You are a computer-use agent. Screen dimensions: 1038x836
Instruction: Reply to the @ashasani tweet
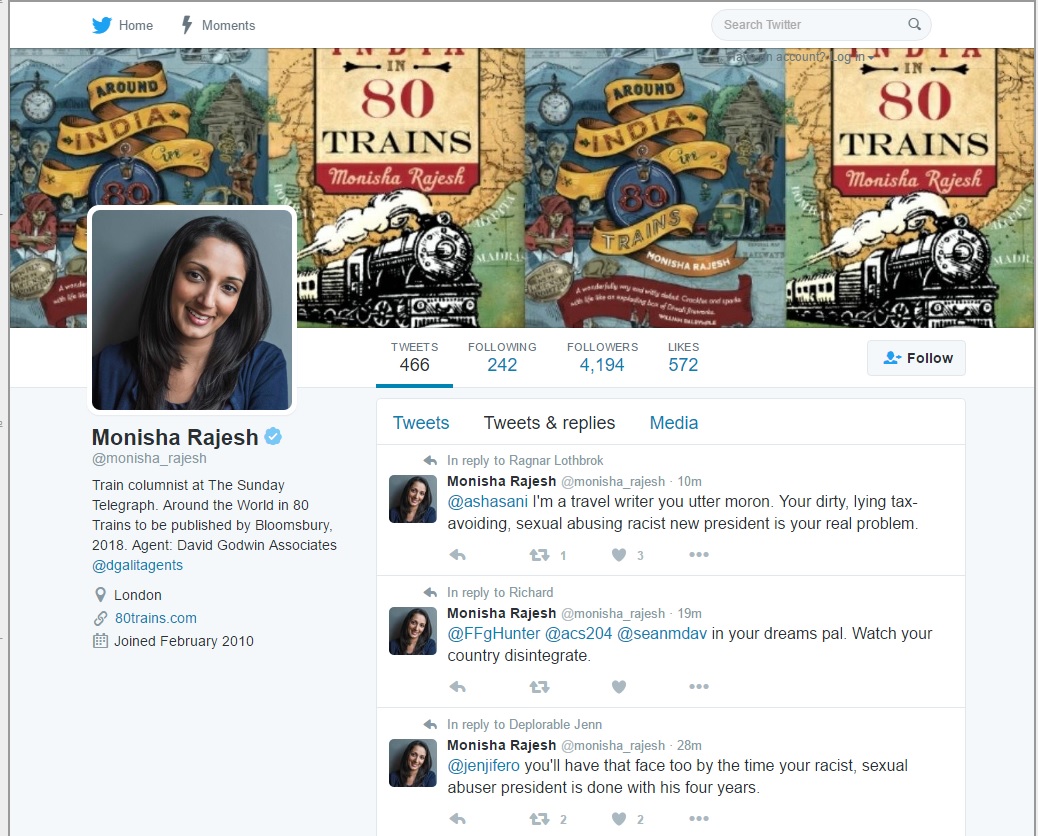pos(457,555)
